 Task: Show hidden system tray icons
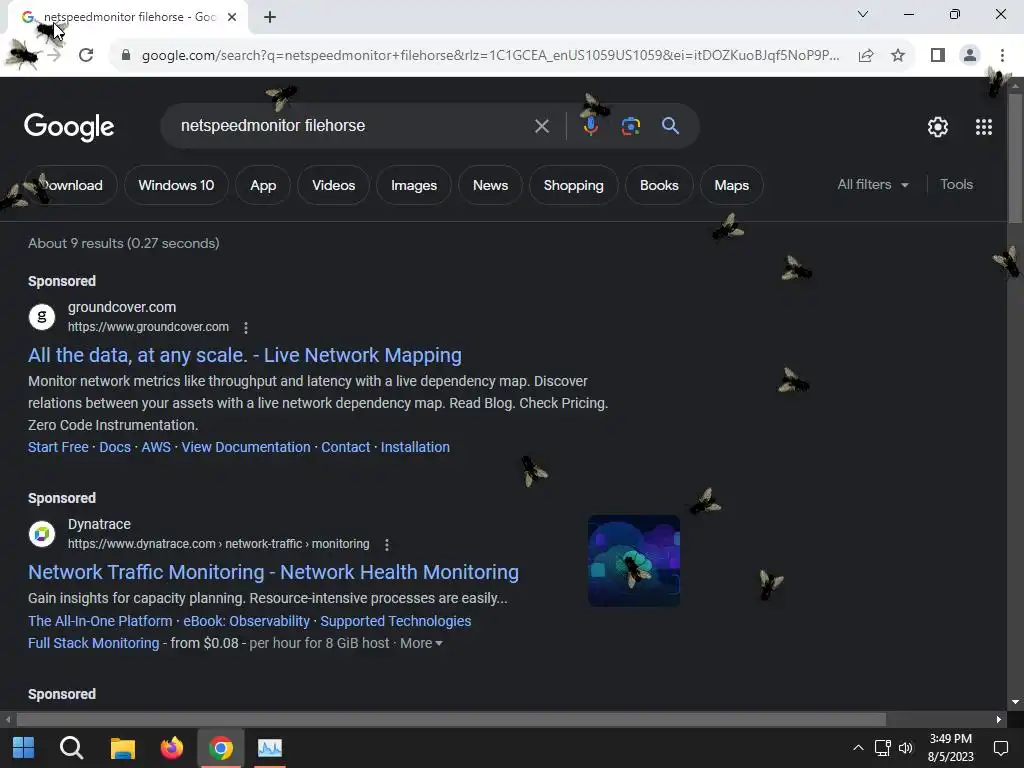(x=858, y=748)
